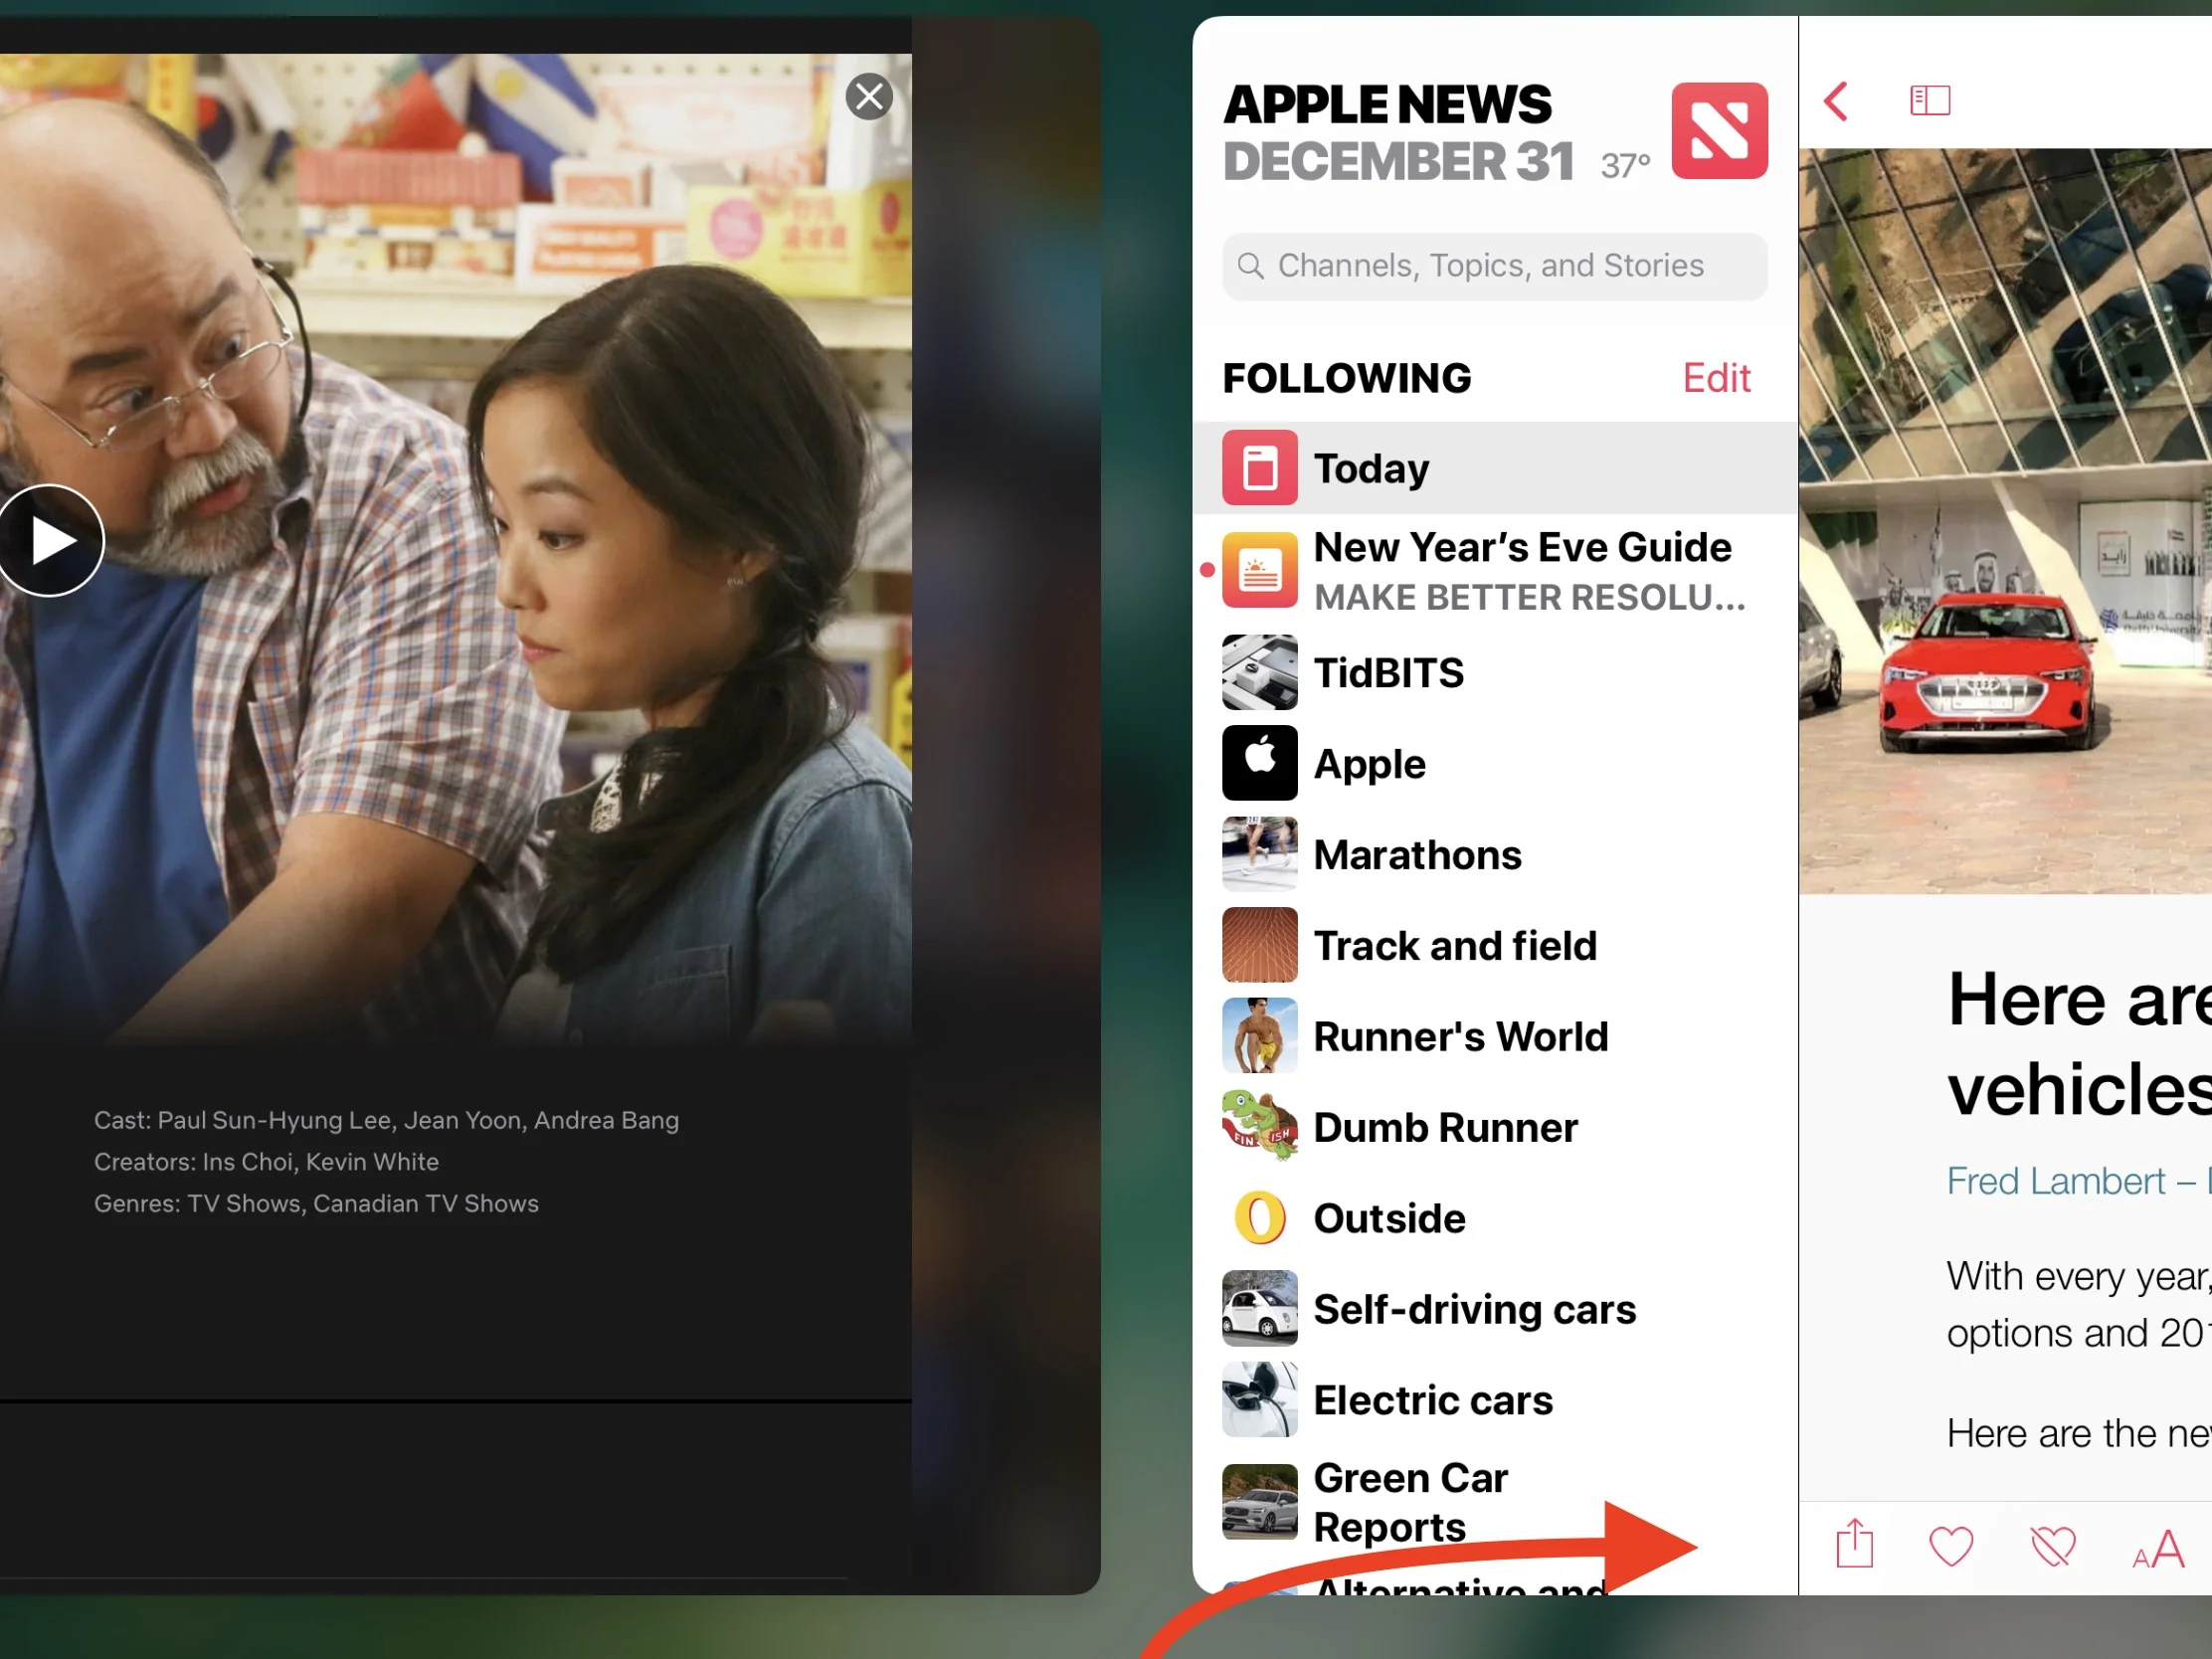Open the Dumb Runner channel
The height and width of the screenshot is (1659, 2212).
pyautogui.click(x=1494, y=1128)
